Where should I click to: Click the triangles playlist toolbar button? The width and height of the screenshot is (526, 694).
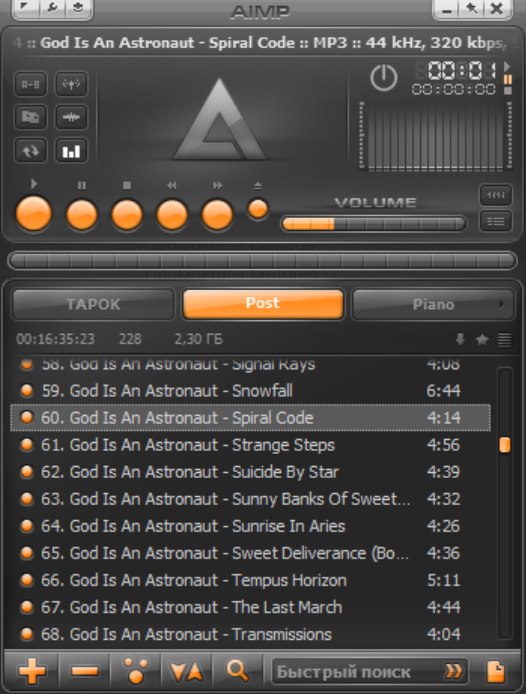point(186,672)
